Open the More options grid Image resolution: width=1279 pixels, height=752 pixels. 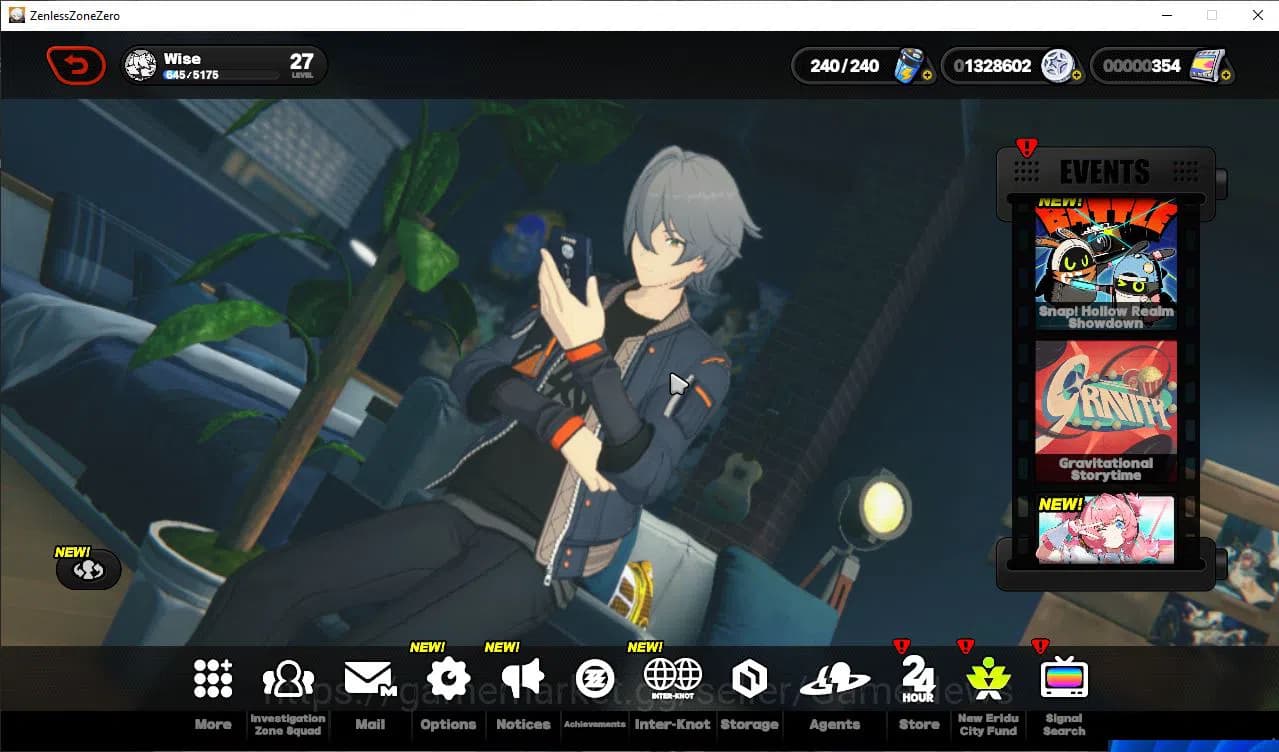(212, 676)
